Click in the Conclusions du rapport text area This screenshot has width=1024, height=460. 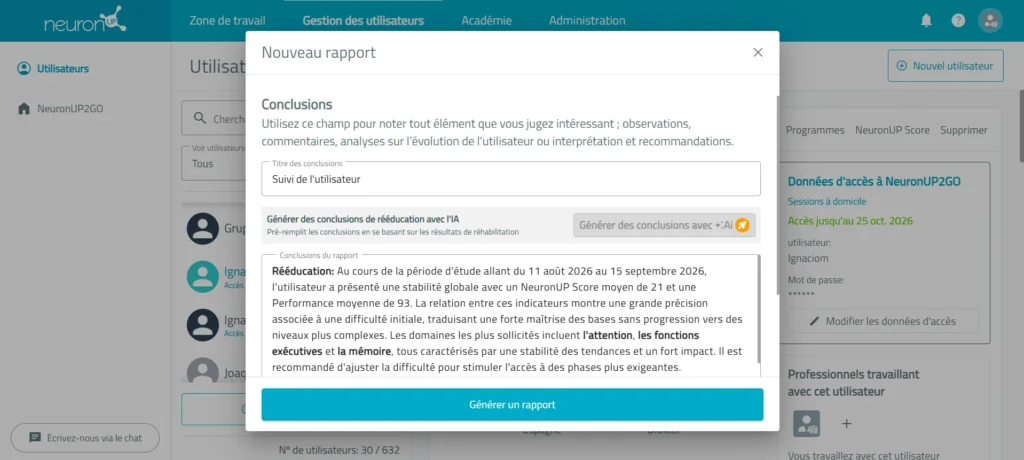point(509,316)
